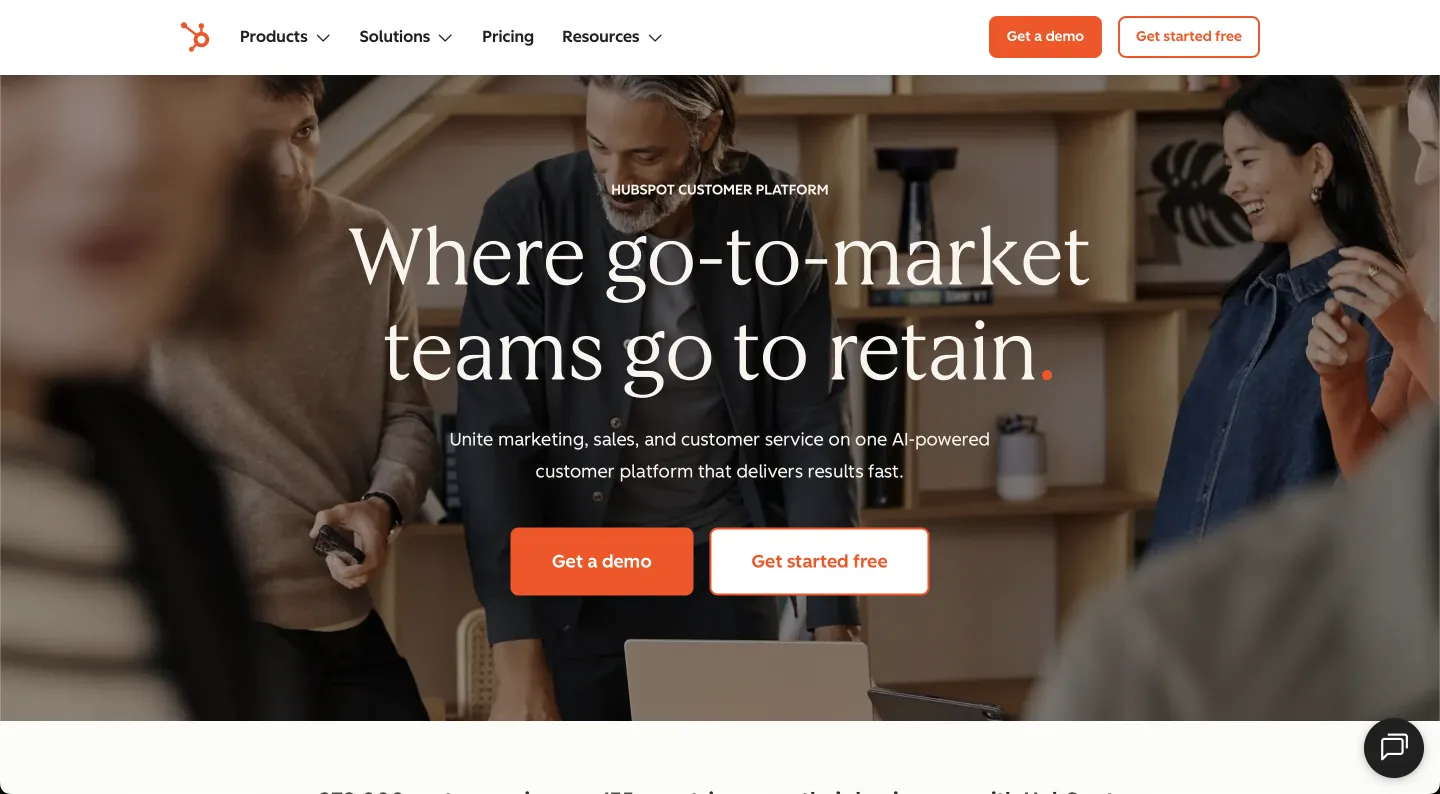This screenshot has height=794, width=1440.
Task: Click the large hero Get a demo button
Action: click(x=602, y=562)
